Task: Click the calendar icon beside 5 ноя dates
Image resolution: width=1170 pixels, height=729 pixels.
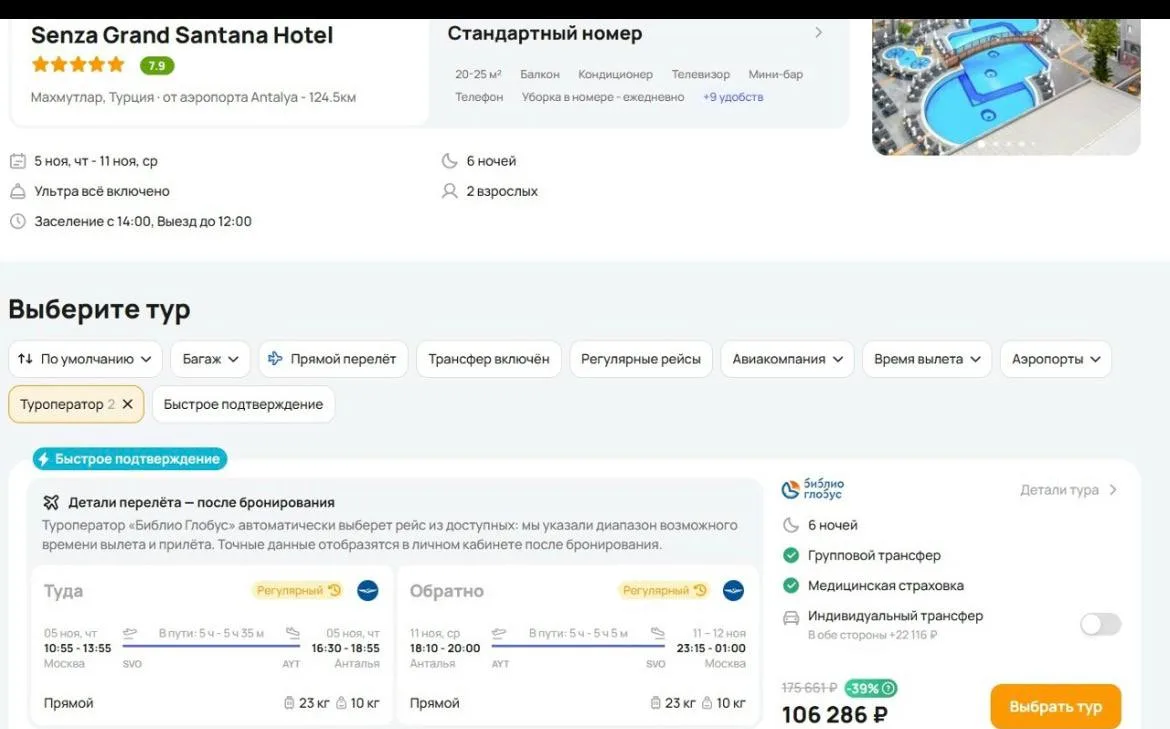Action: tap(18, 161)
